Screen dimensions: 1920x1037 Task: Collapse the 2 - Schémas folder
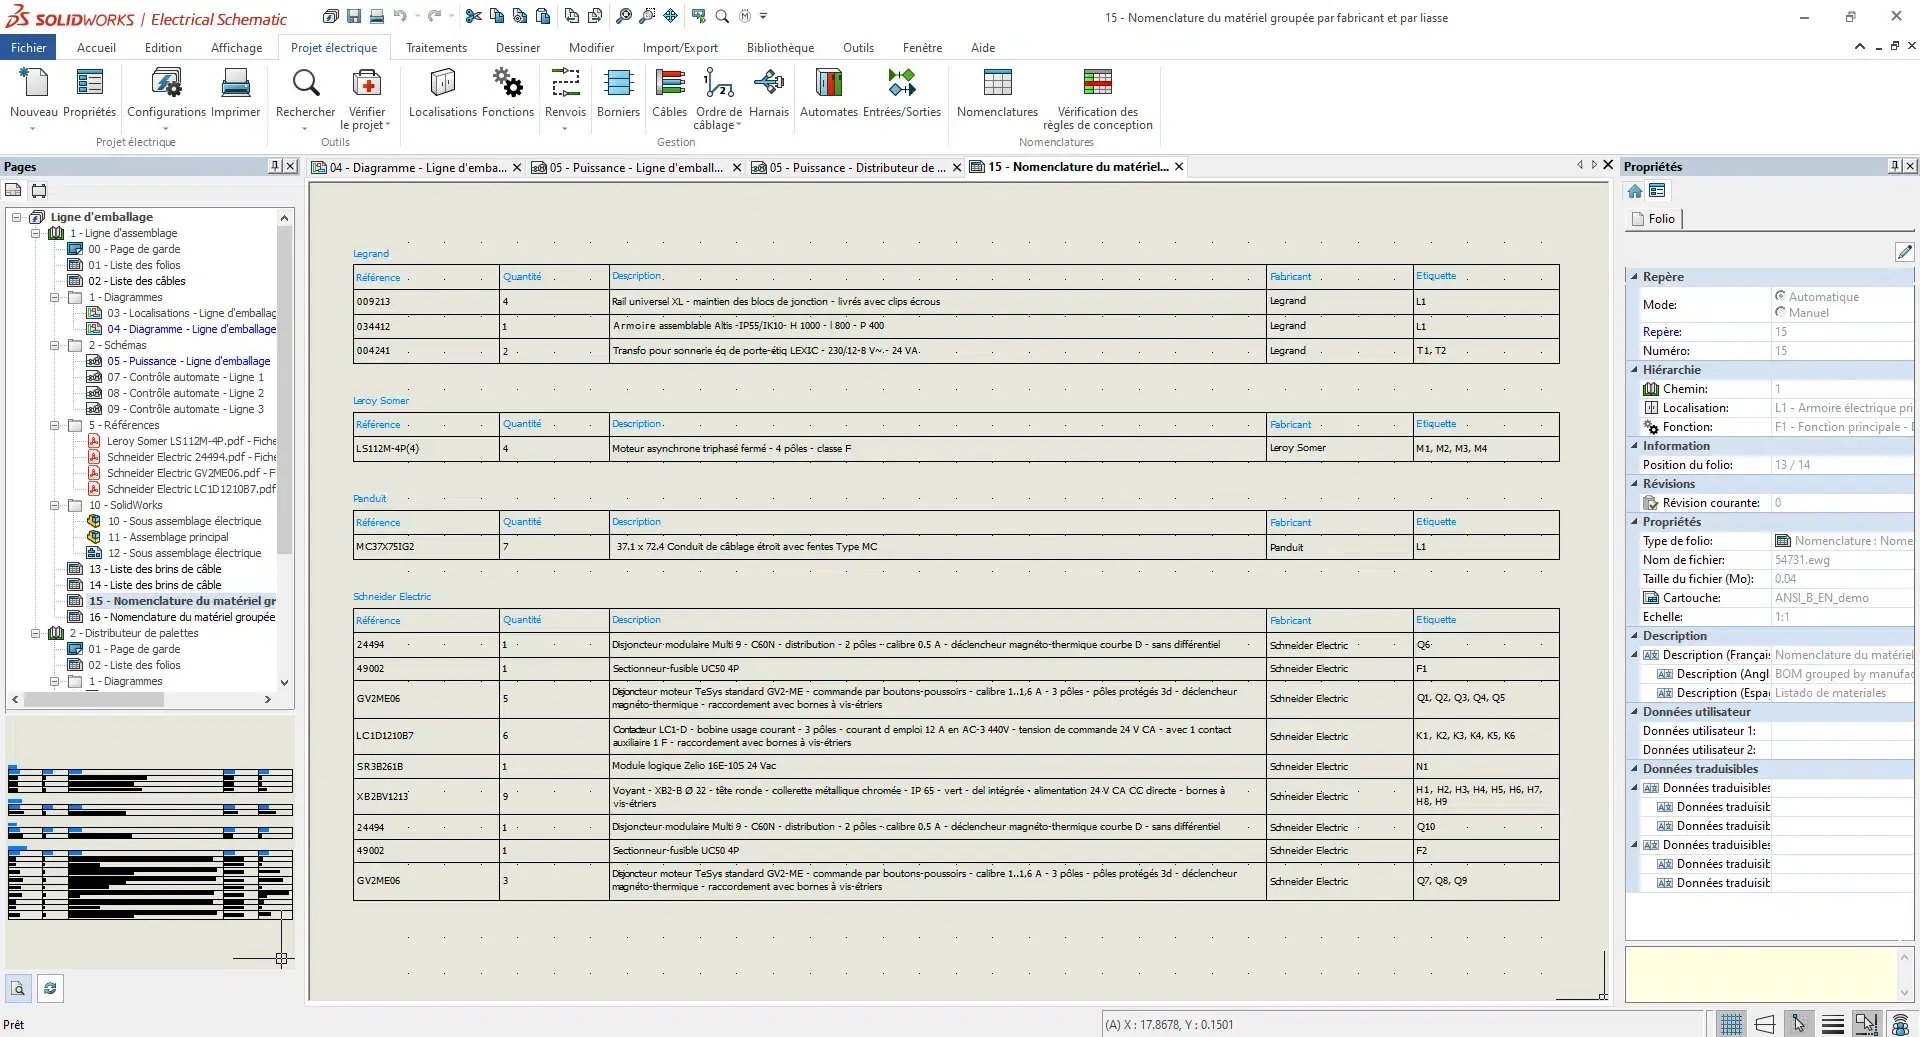(x=55, y=345)
